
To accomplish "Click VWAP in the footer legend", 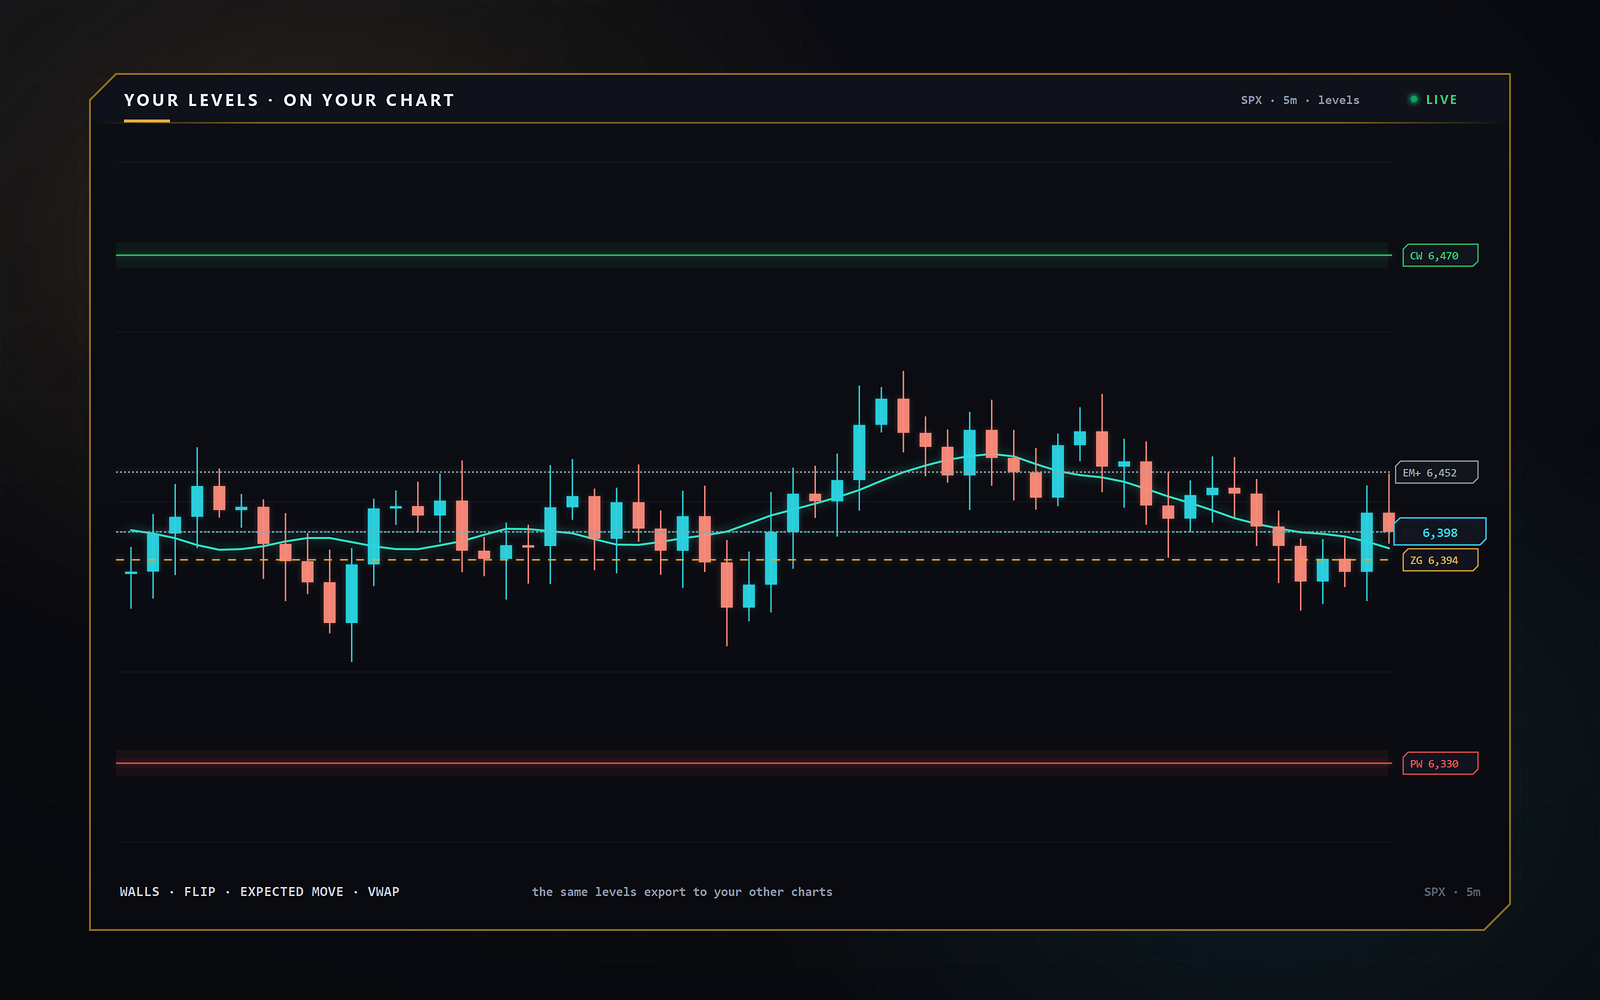I will (384, 892).
